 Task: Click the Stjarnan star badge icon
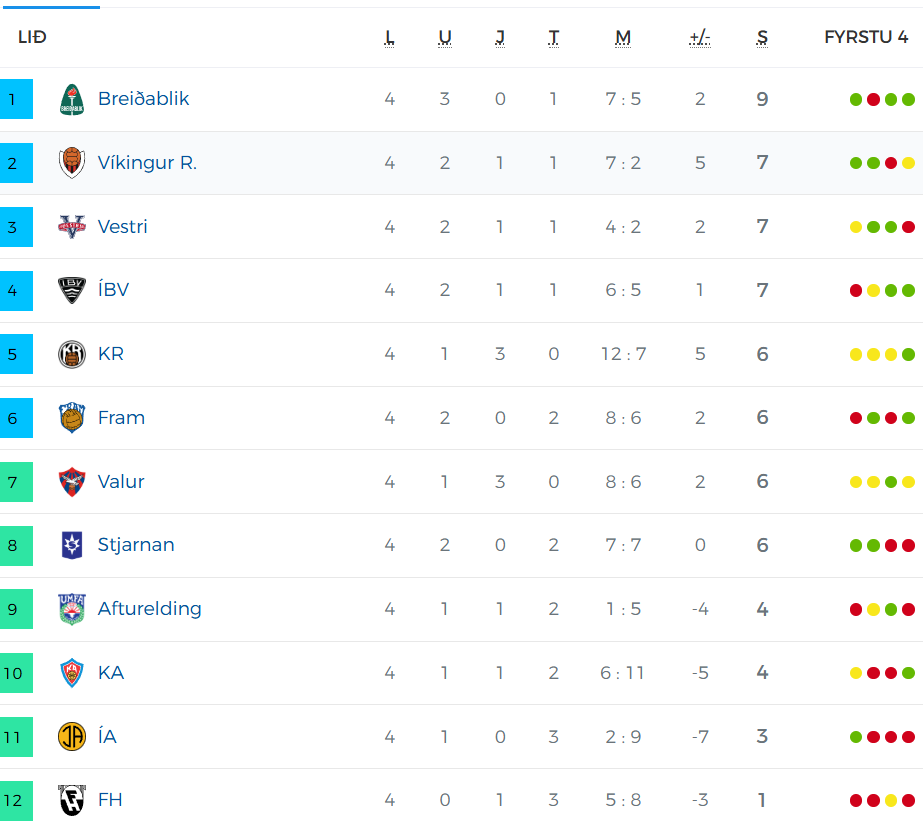tap(72, 545)
